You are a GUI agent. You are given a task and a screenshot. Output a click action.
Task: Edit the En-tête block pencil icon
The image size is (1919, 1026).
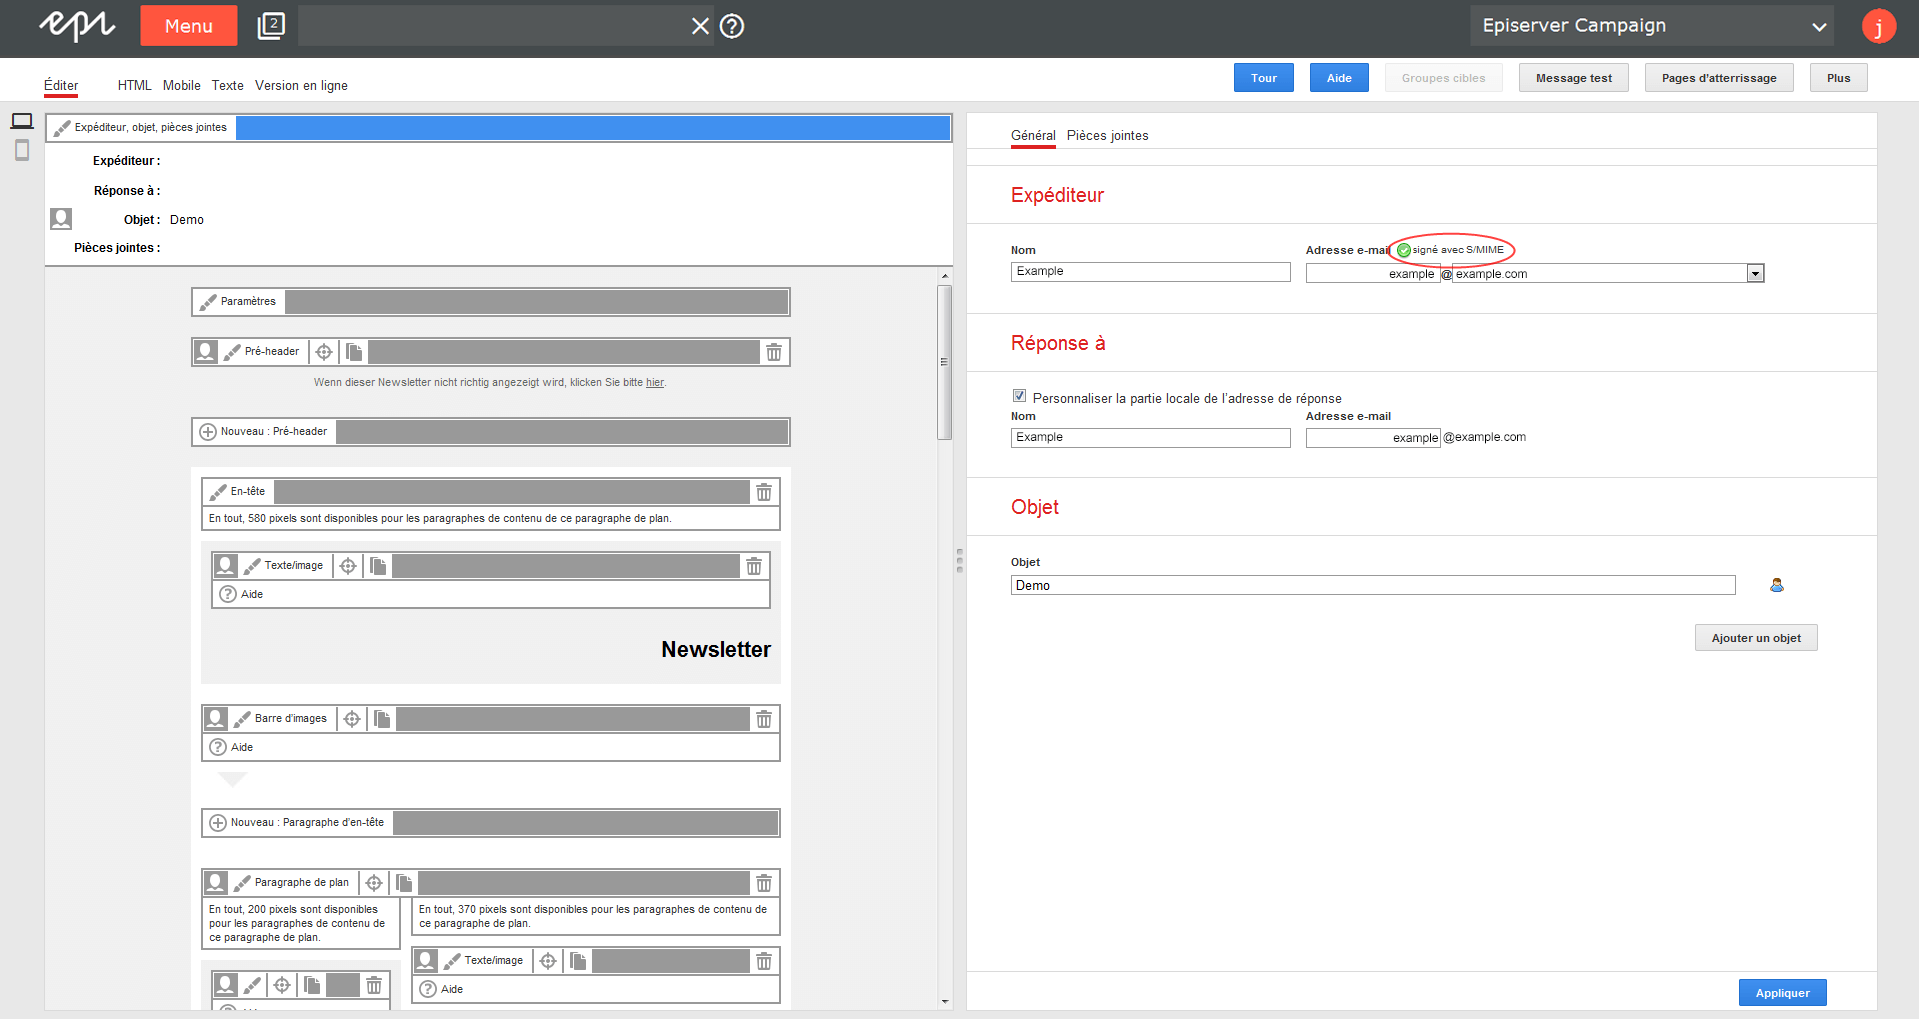coord(218,492)
